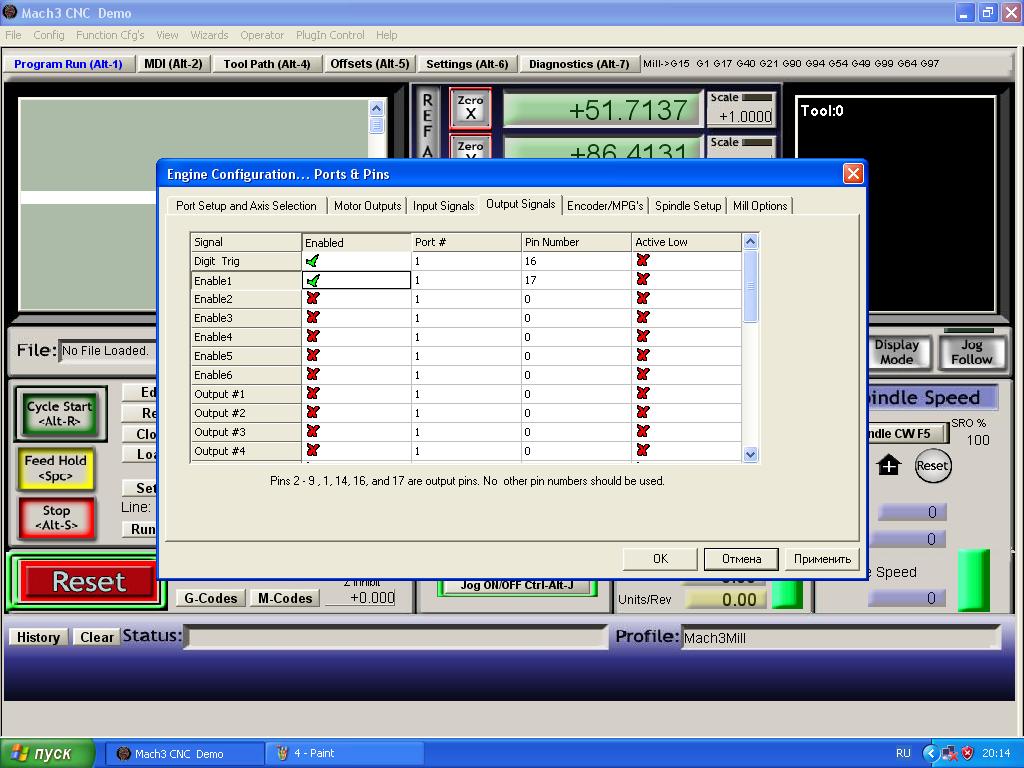This screenshot has height=768, width=1024.
Task: Toggle Enabled check for Enable1
Action: click(x=313, y=280)
